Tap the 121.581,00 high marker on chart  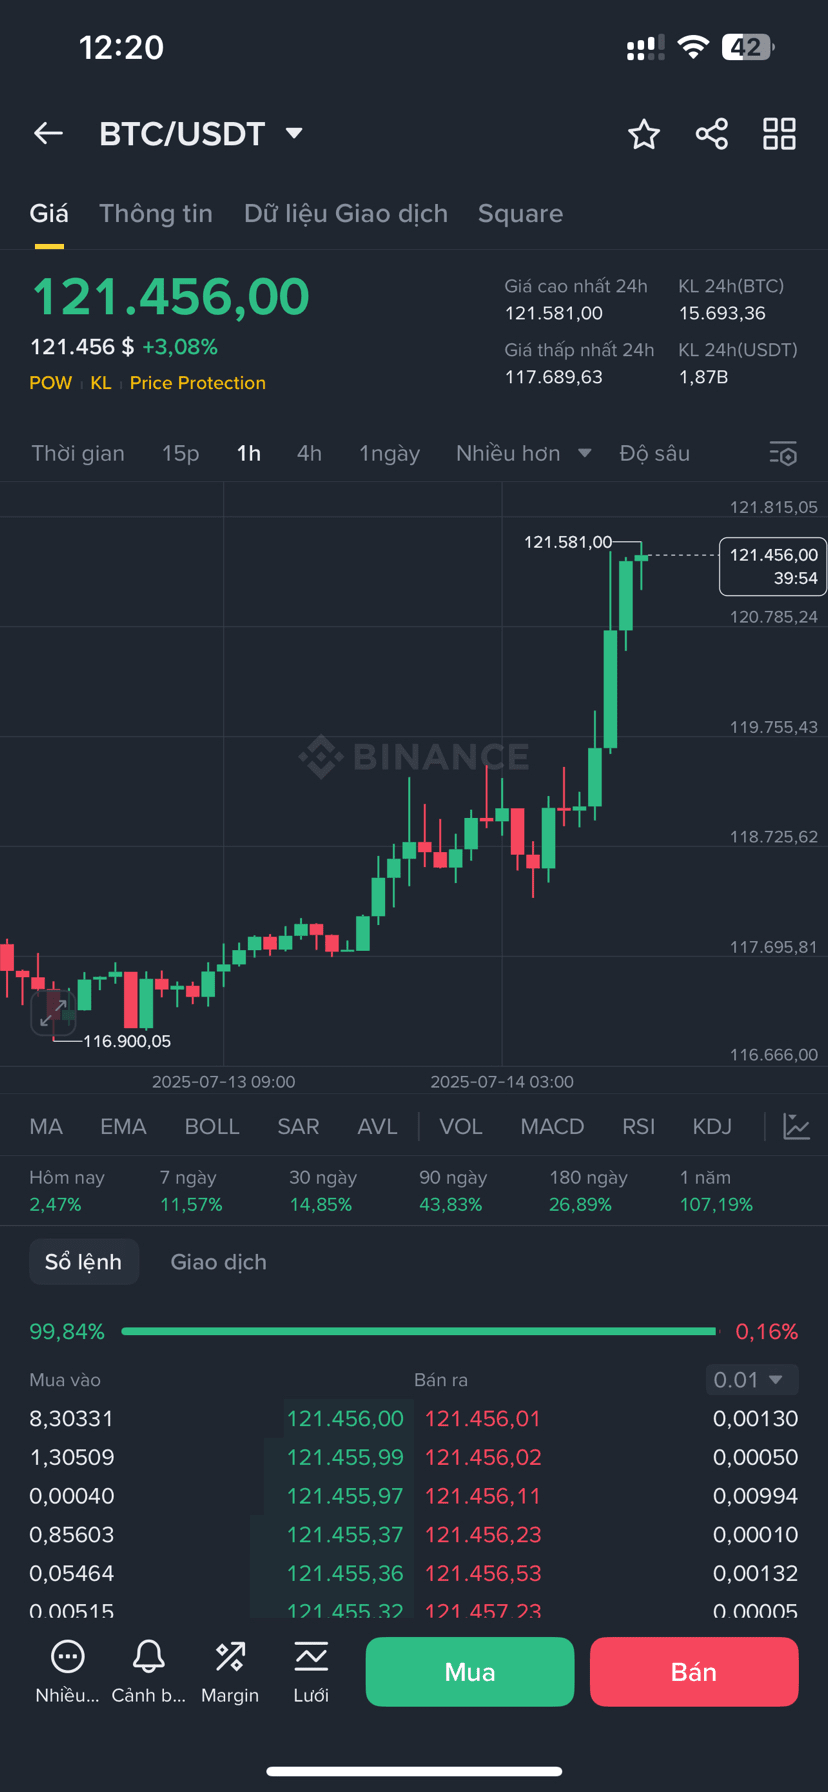568,542
